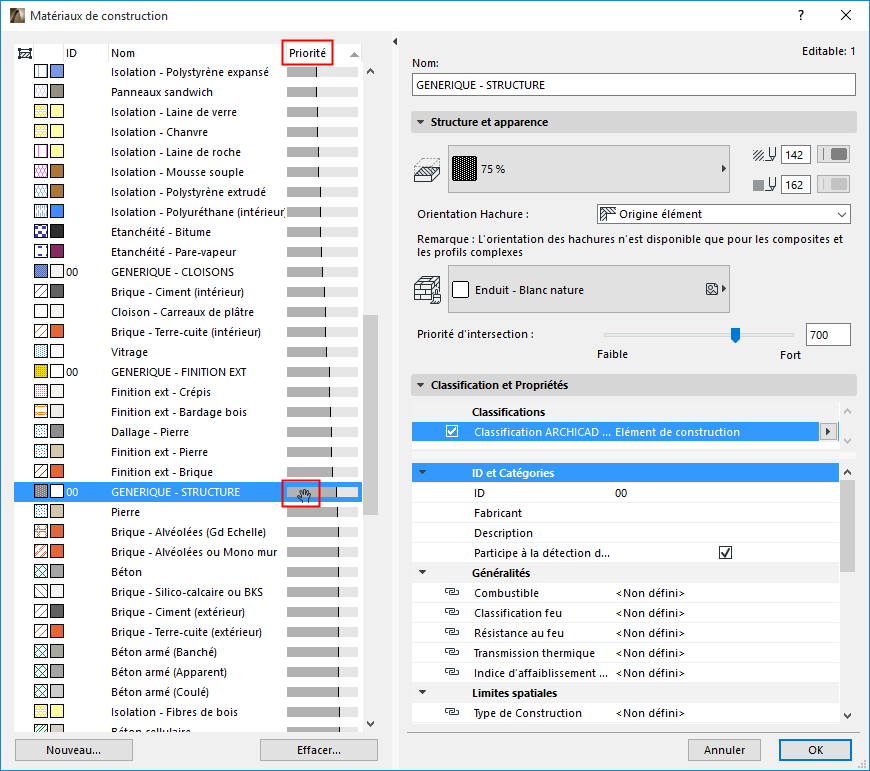Screen dimensions: 870x771
Task: Click the link icon beside Transmission thermique
Action: [x=452, y=652]
